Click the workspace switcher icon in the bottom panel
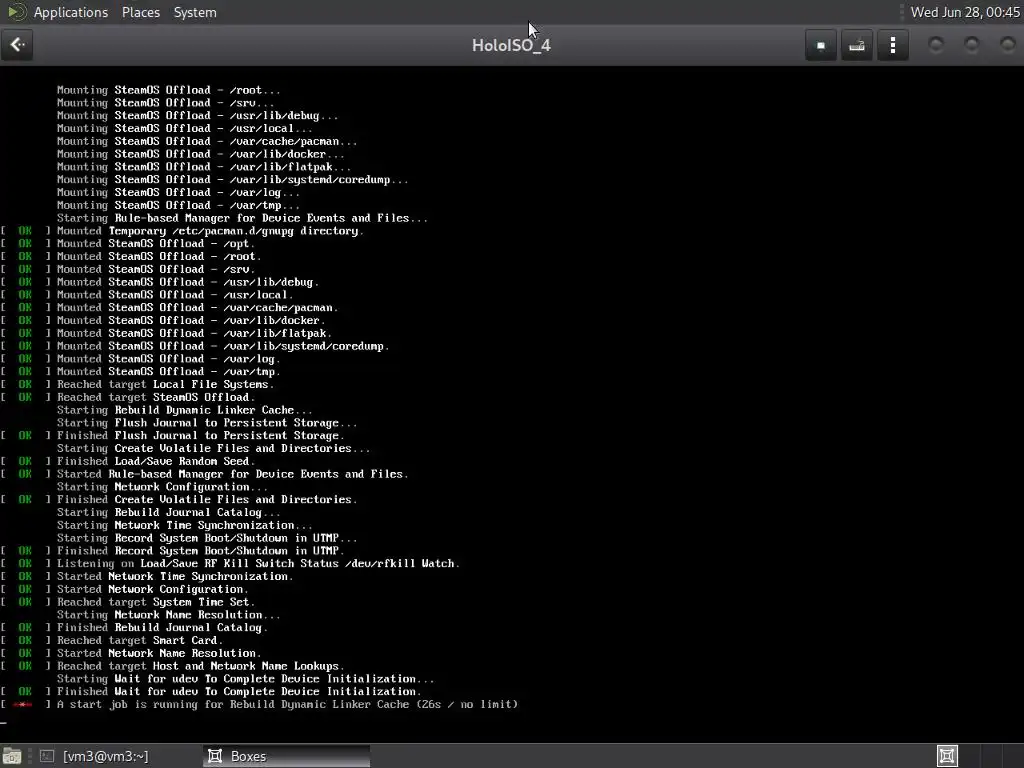The height and width of the screenshot is (768, 1024). [x=947, y=756]
